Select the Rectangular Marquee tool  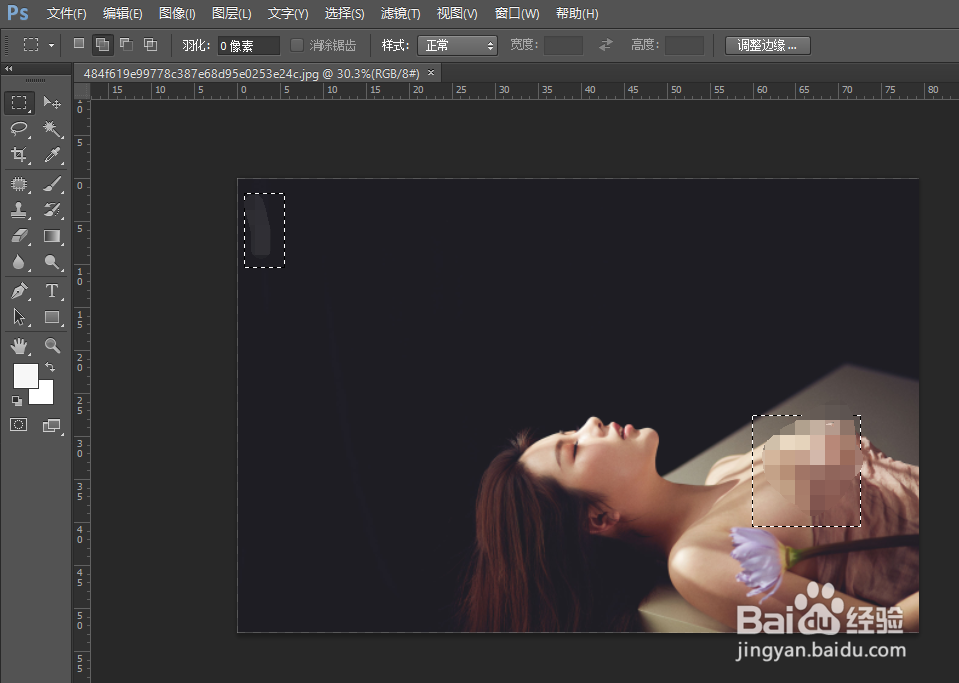19,103
